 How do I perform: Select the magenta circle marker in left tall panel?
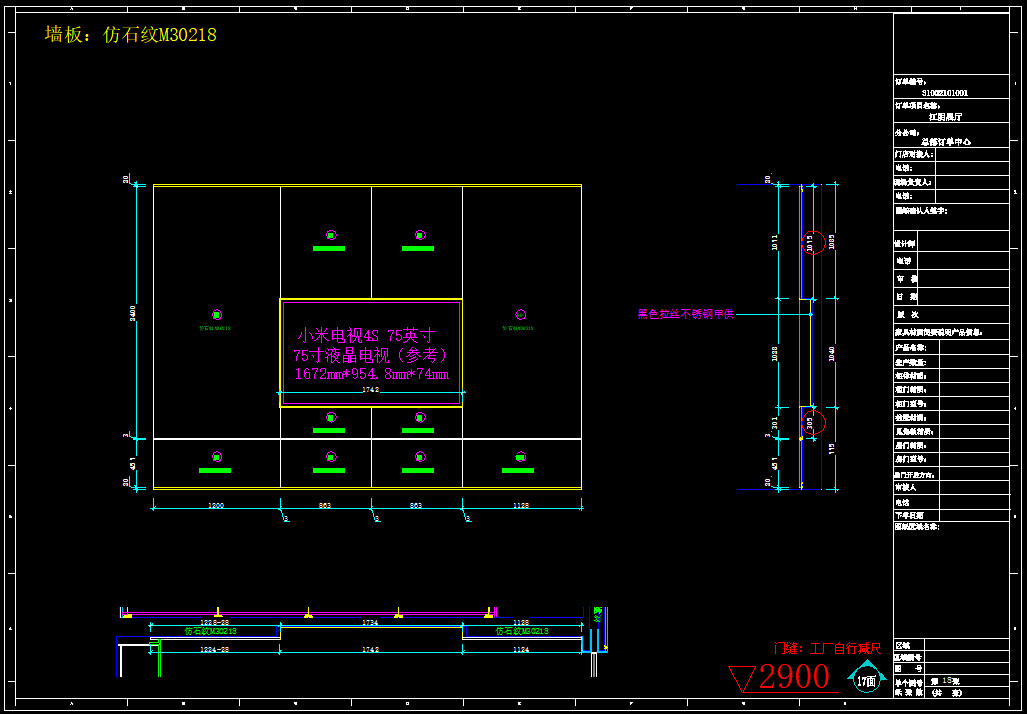tap(216, 314)
